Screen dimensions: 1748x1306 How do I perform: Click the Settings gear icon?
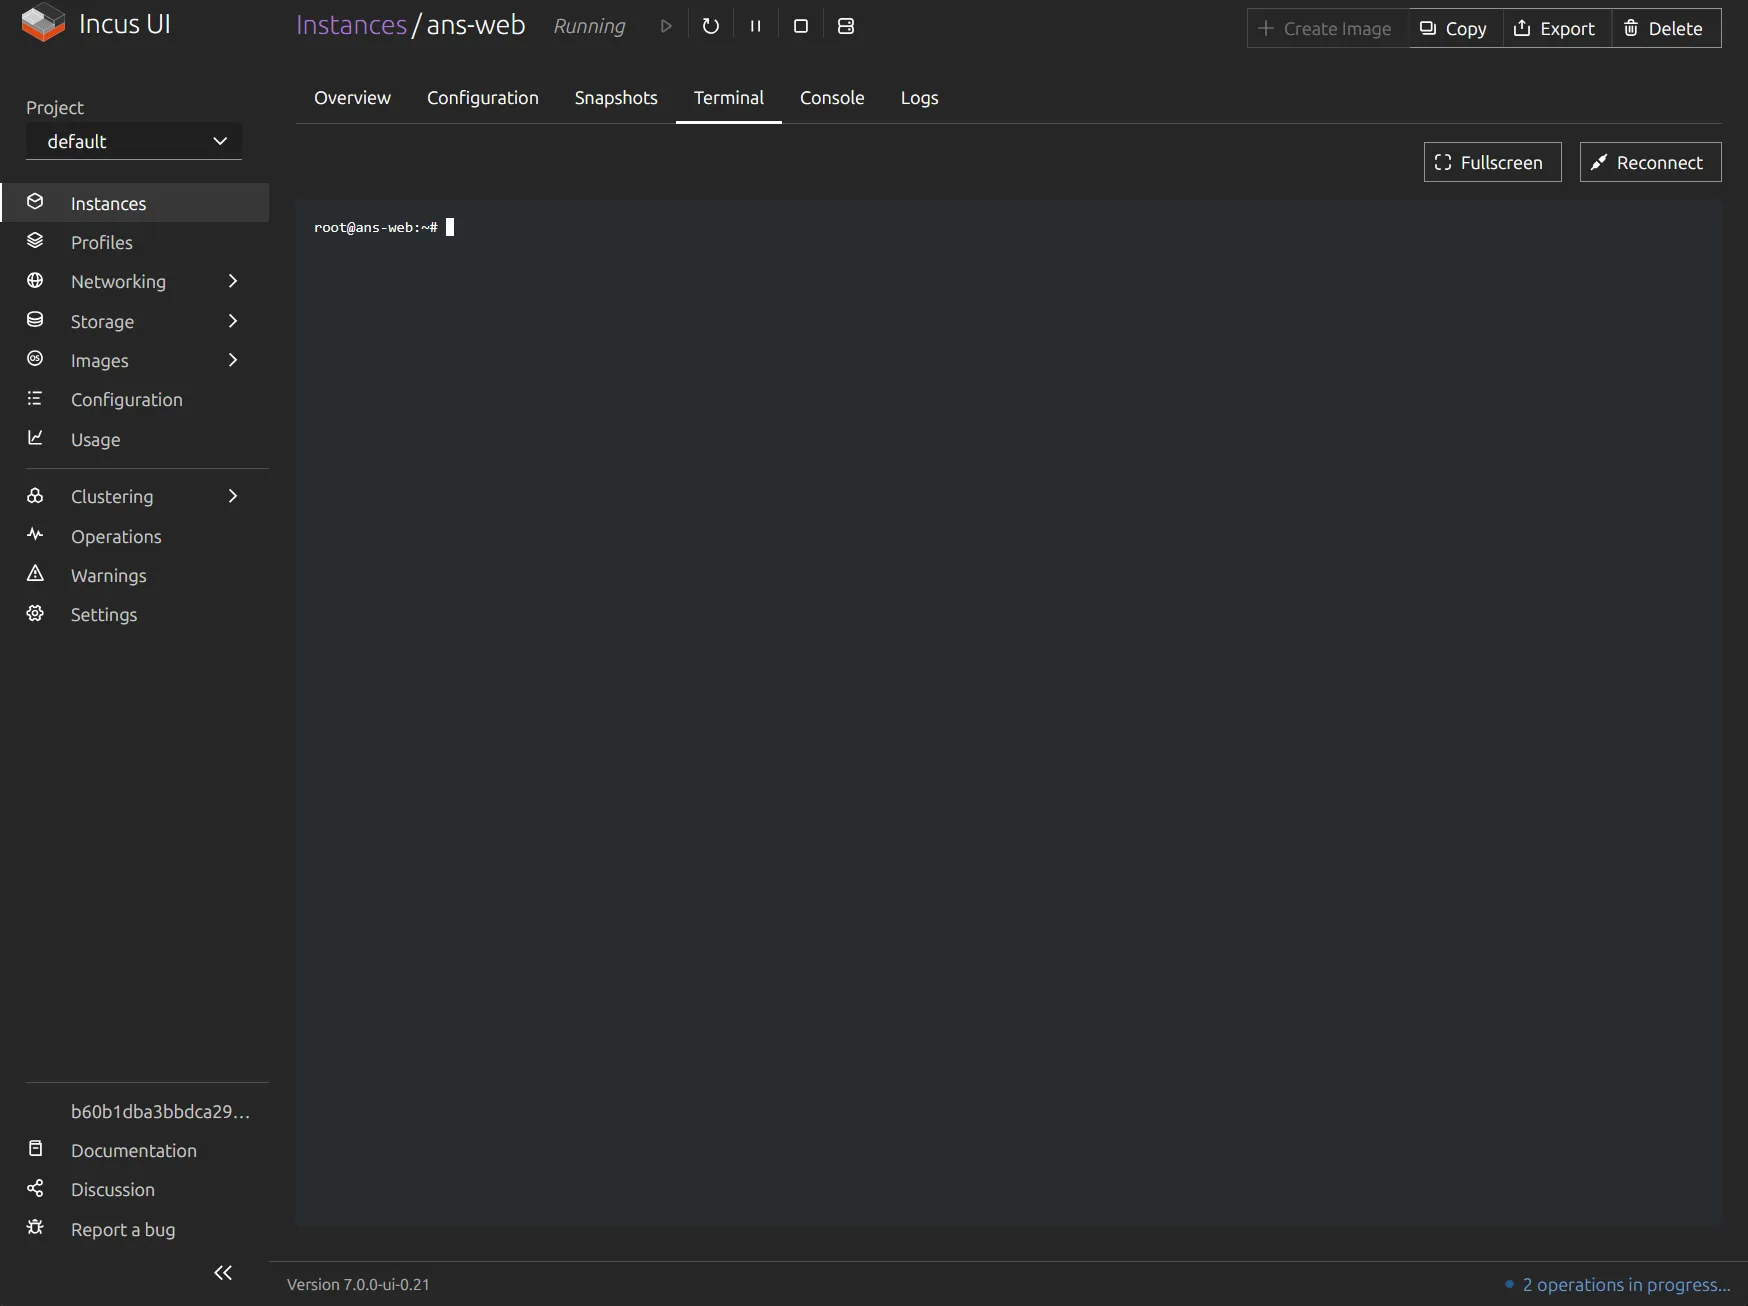pyautogui.click(x=35, y=613)
